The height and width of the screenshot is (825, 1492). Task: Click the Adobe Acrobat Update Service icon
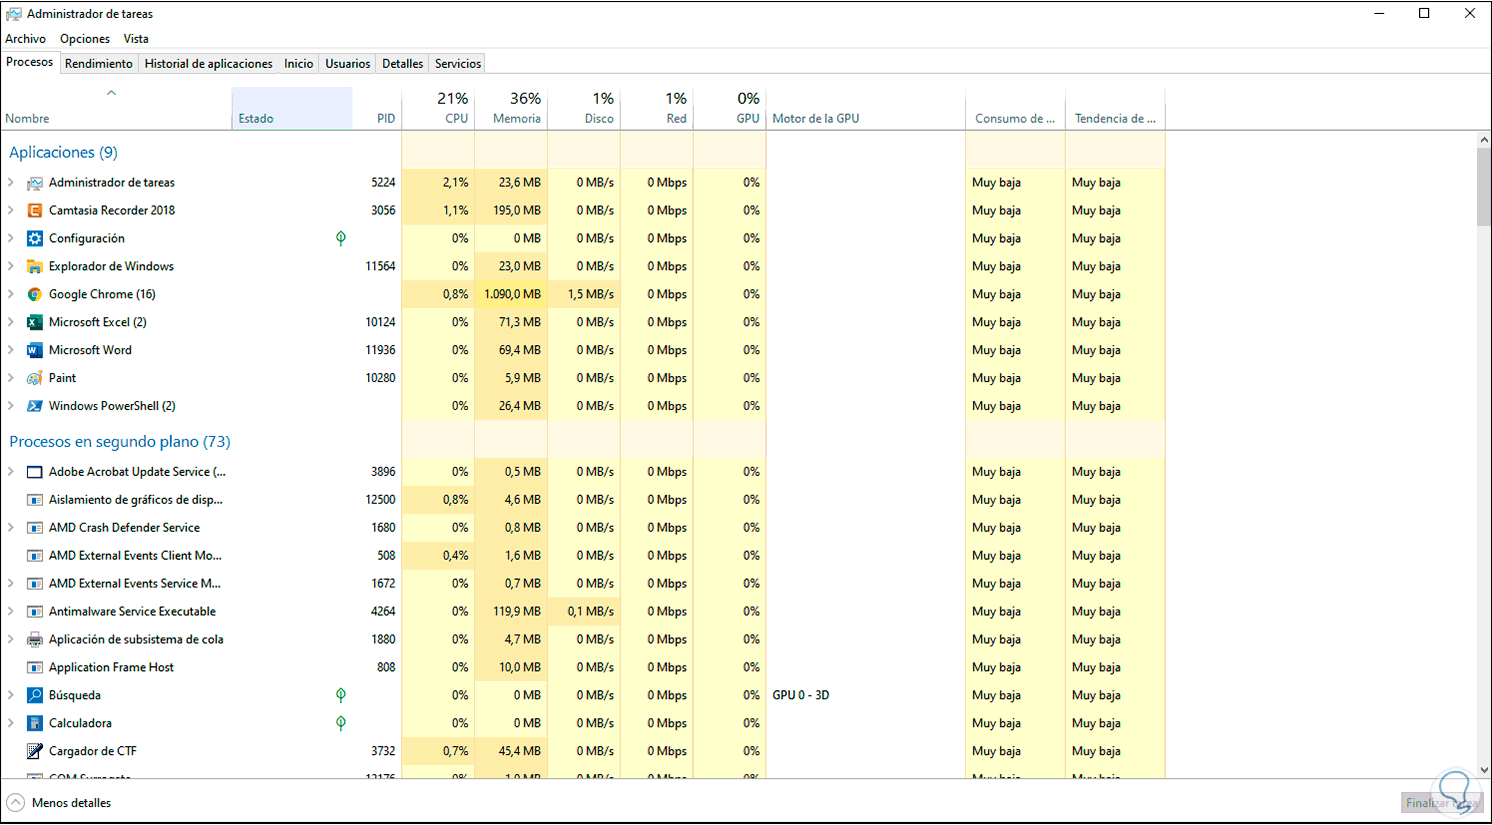coord(35,472)
